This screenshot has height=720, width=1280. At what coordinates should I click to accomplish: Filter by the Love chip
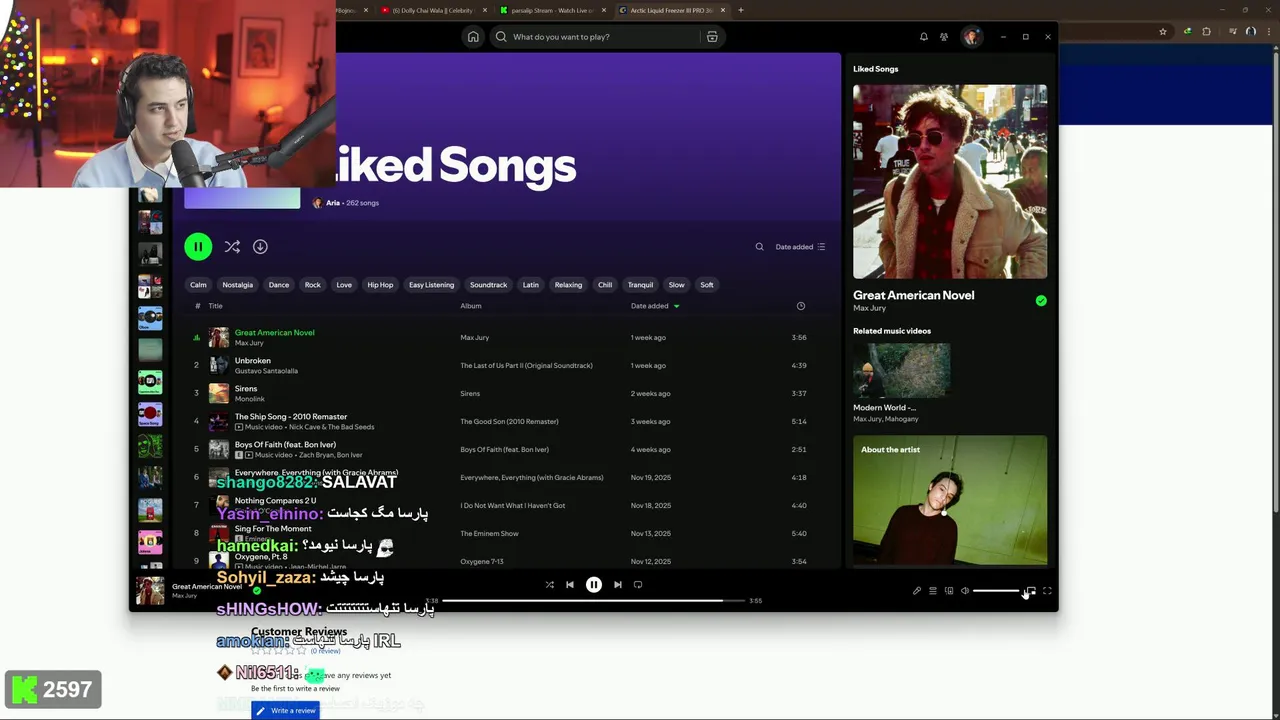[x=344, y=285]
